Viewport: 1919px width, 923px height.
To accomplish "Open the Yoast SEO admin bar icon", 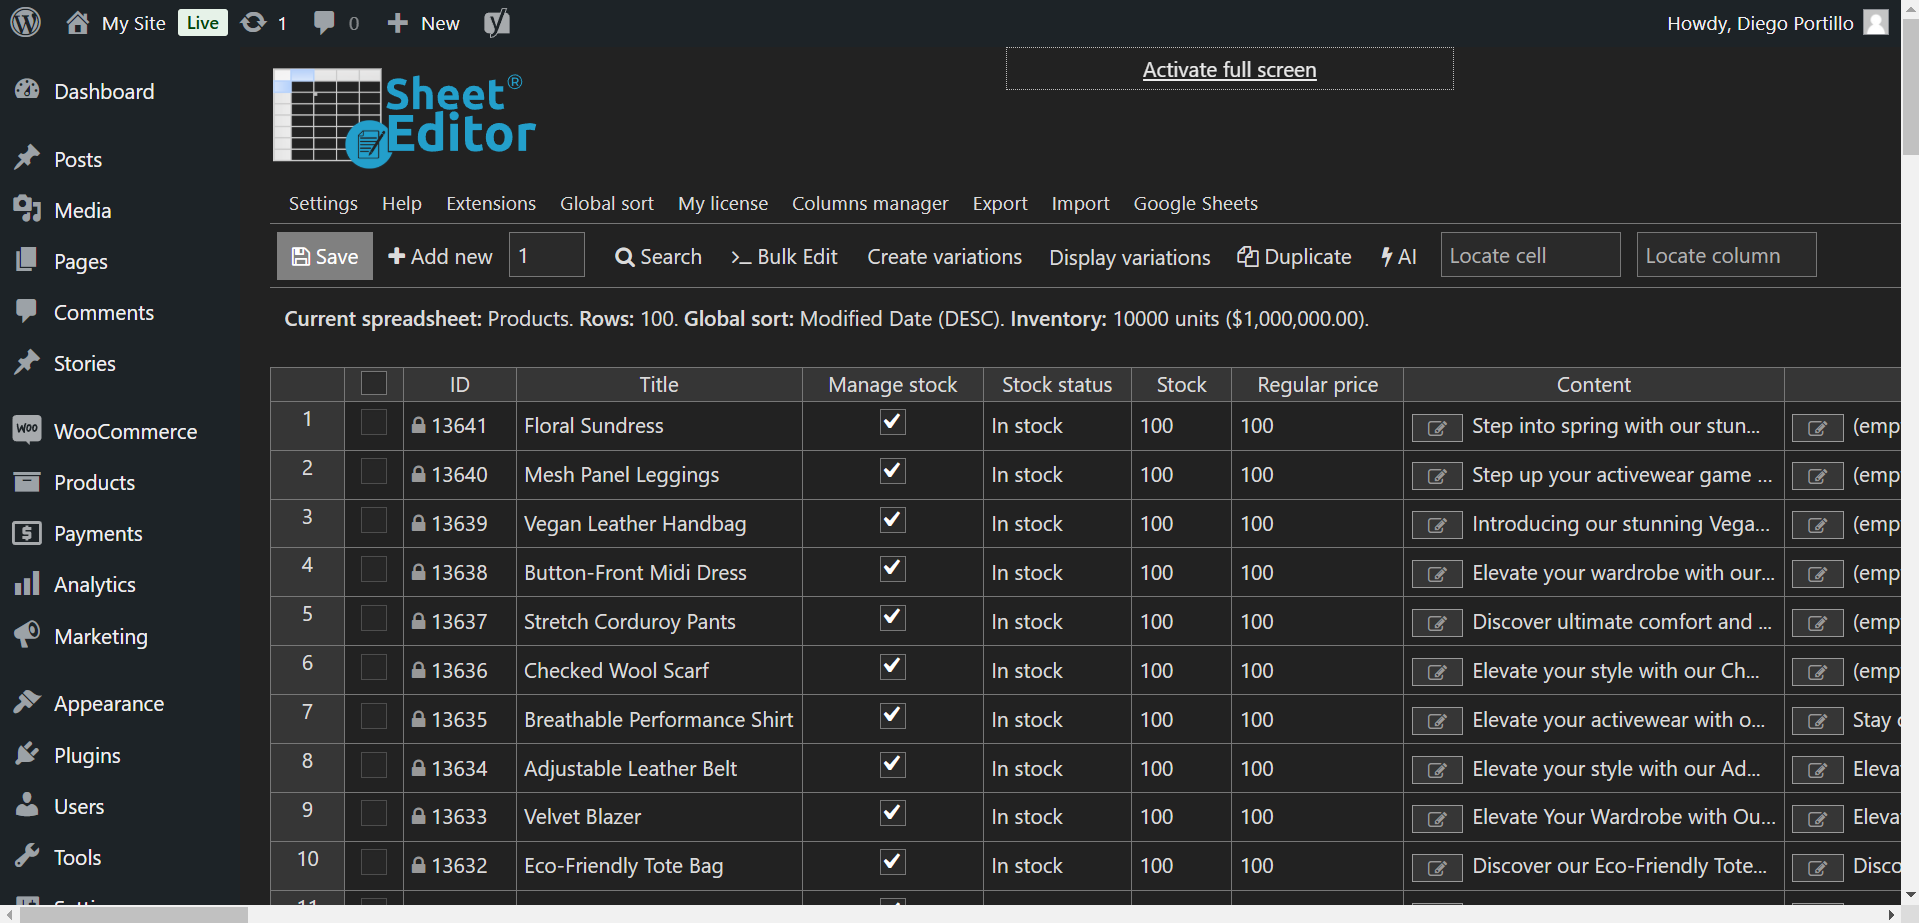I will point(496,22).
